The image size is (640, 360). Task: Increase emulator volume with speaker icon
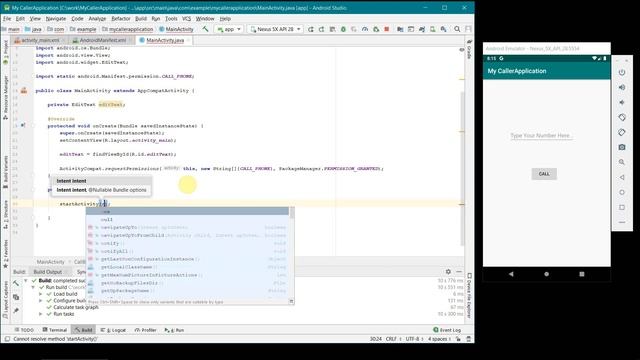click(x=622, y=87)
